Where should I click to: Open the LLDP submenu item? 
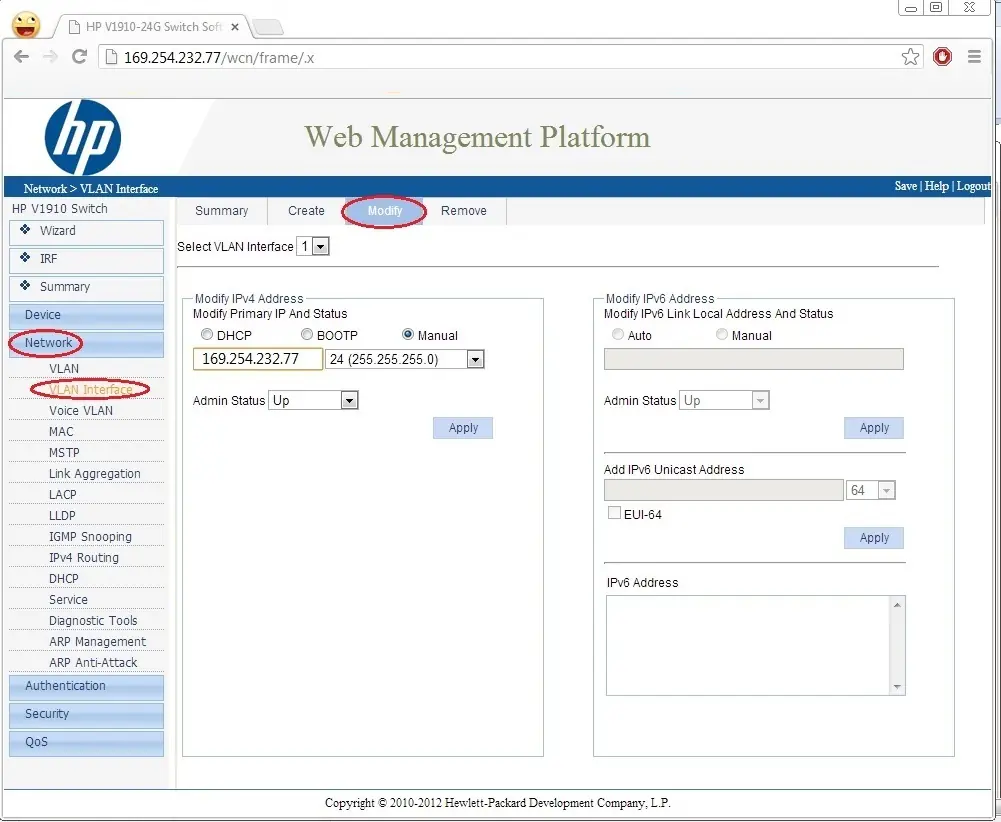click(x=62, y=516)
